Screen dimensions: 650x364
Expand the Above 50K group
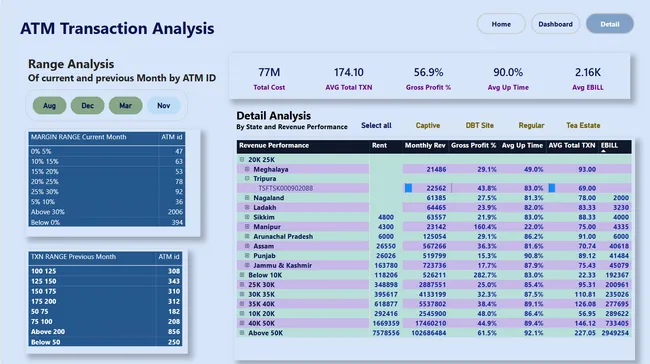242,333
